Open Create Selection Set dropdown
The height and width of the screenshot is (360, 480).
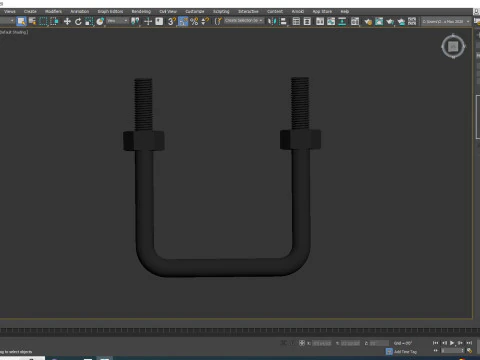click(244, 21)
